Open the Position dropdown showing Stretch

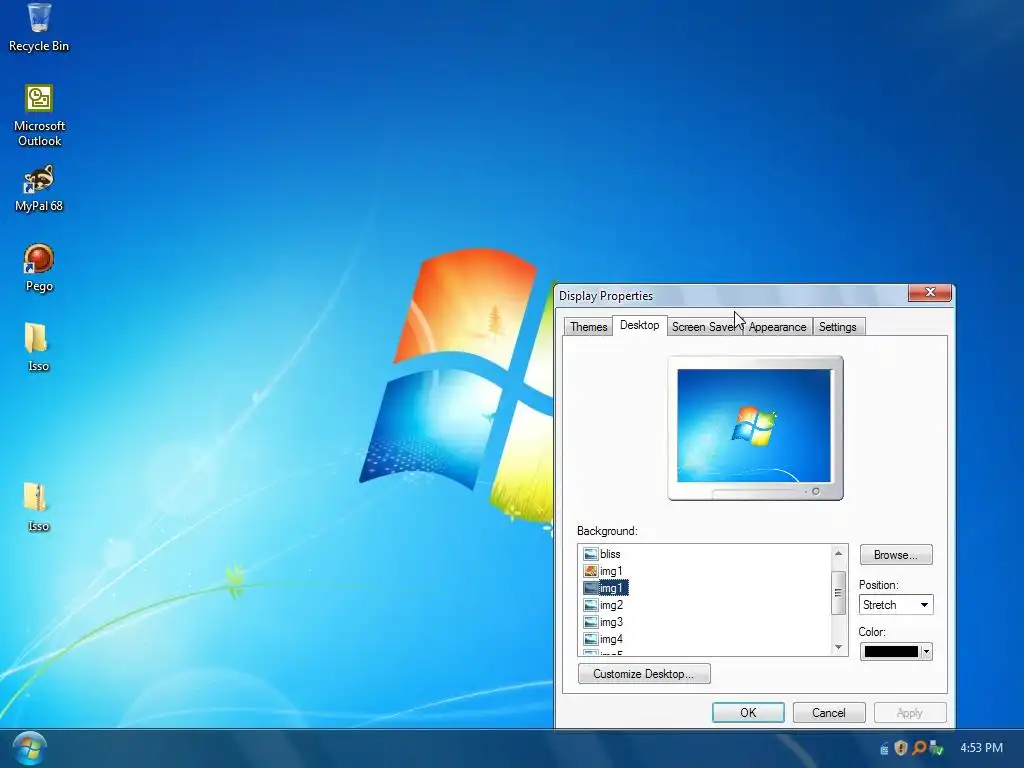(895, 605)
